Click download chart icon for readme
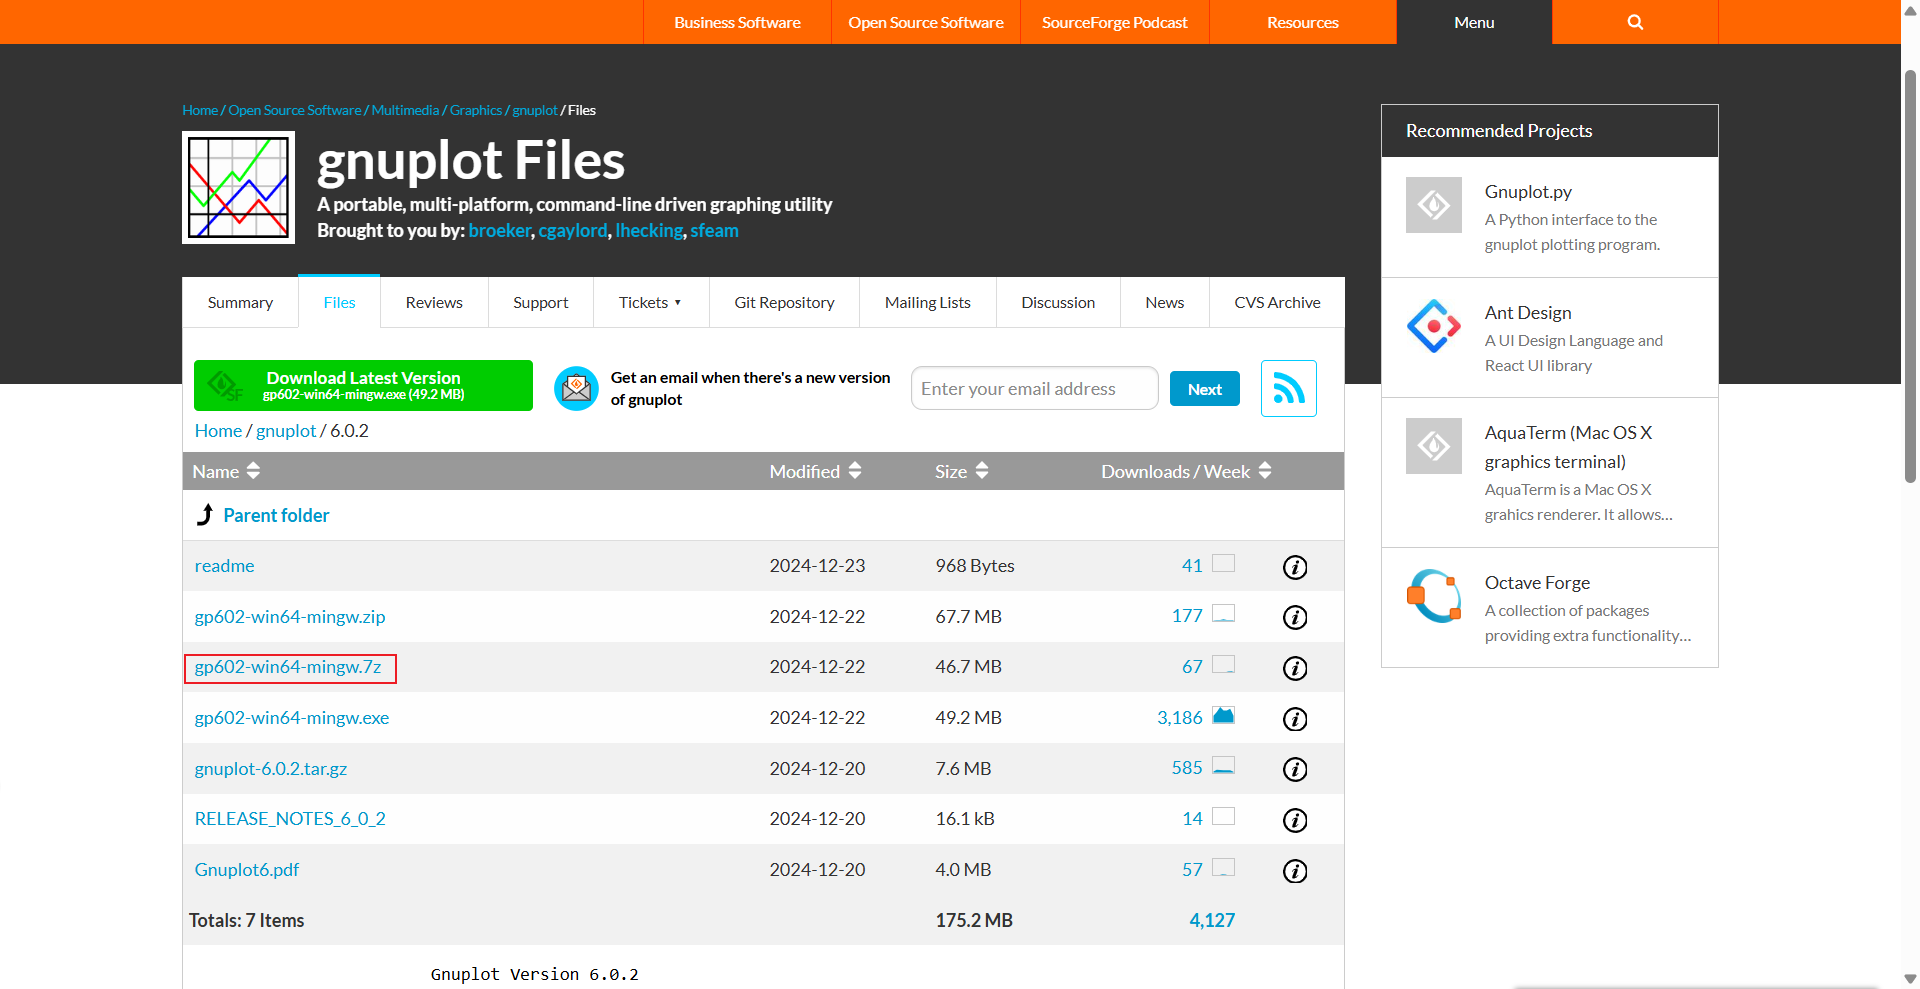Screen dimensions: 1920x989 (x=1223, y=563)
